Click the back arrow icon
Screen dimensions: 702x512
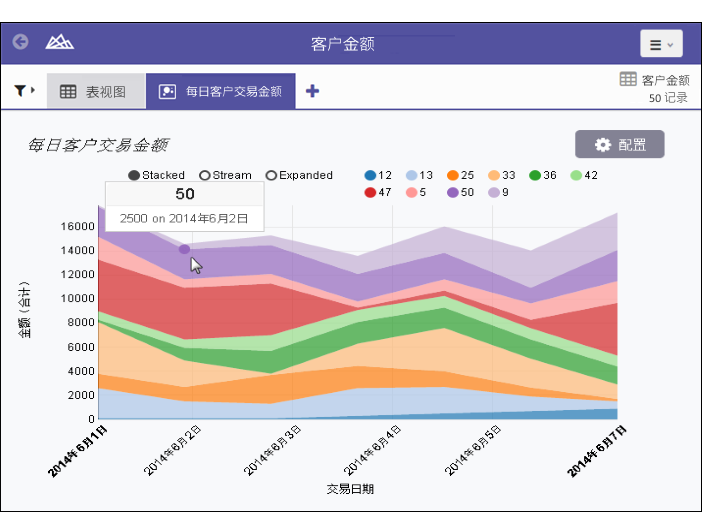[x=20, y=43]
